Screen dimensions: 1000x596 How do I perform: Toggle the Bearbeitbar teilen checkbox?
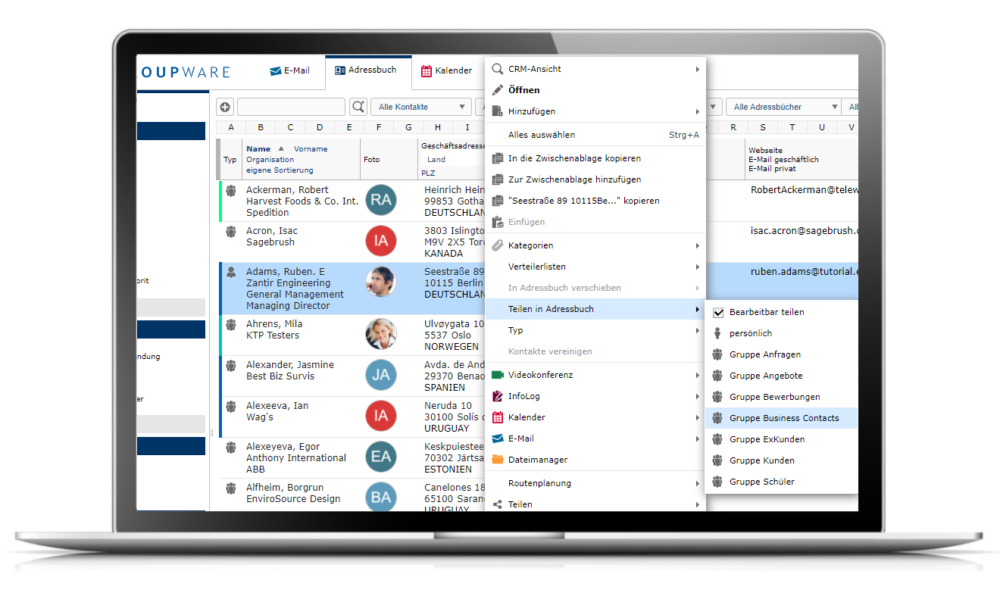(x=718, y=312)
